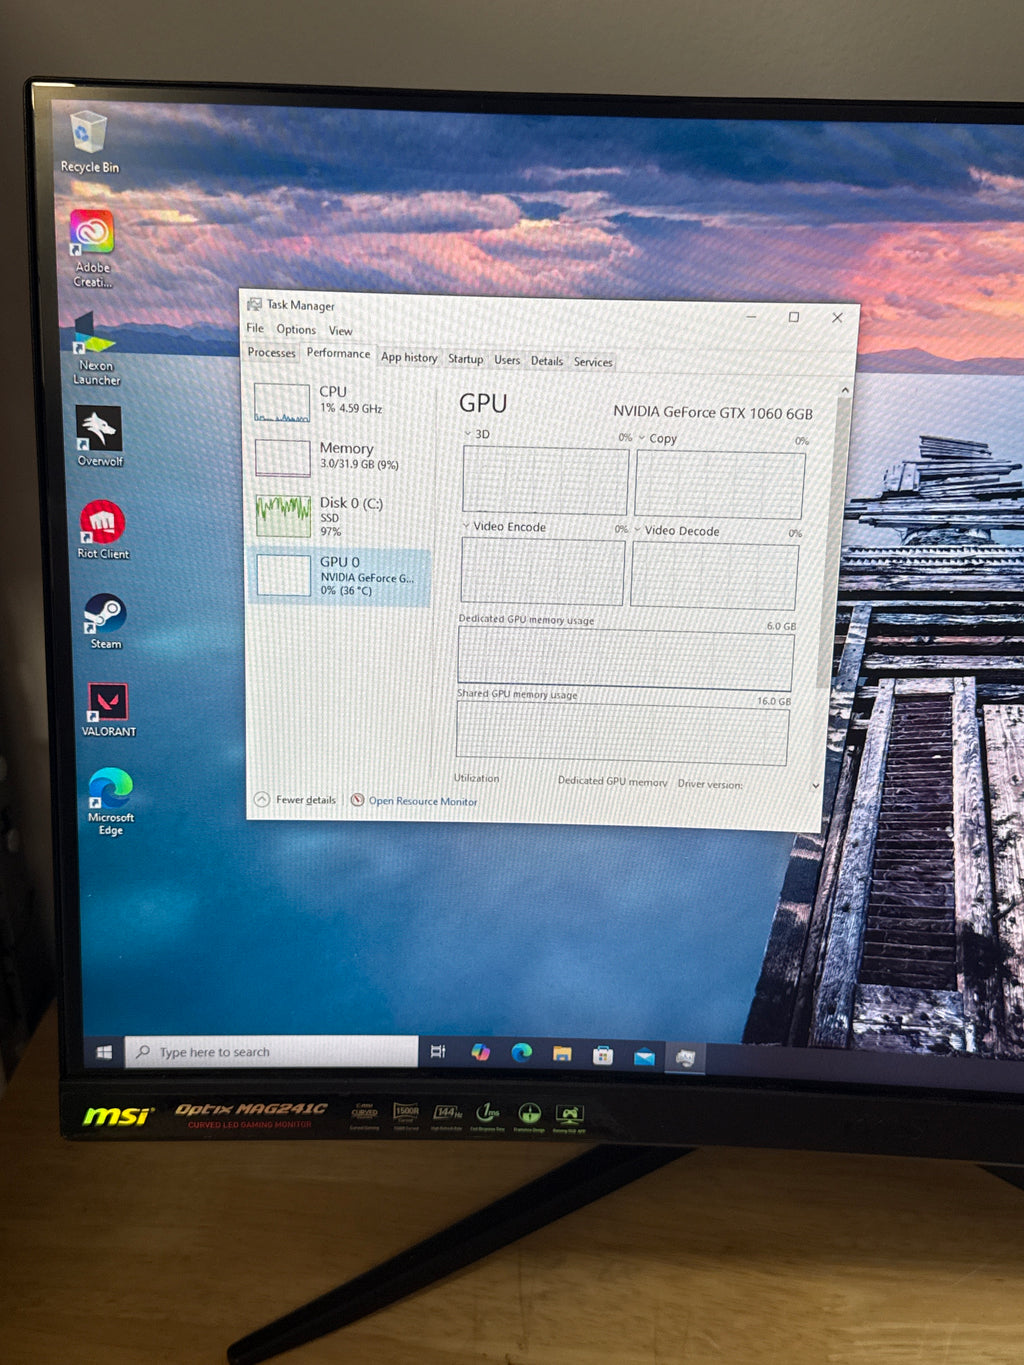
Task: Click the GPU panel scrollbar up arrow
Action: click(845, 391)
